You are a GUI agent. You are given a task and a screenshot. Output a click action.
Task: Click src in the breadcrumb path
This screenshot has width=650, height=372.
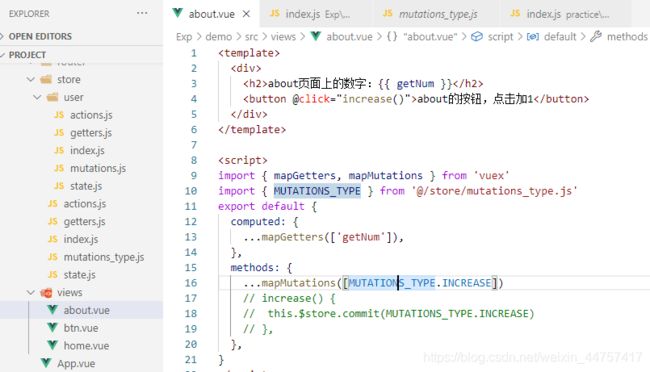(x=251, y=37)
